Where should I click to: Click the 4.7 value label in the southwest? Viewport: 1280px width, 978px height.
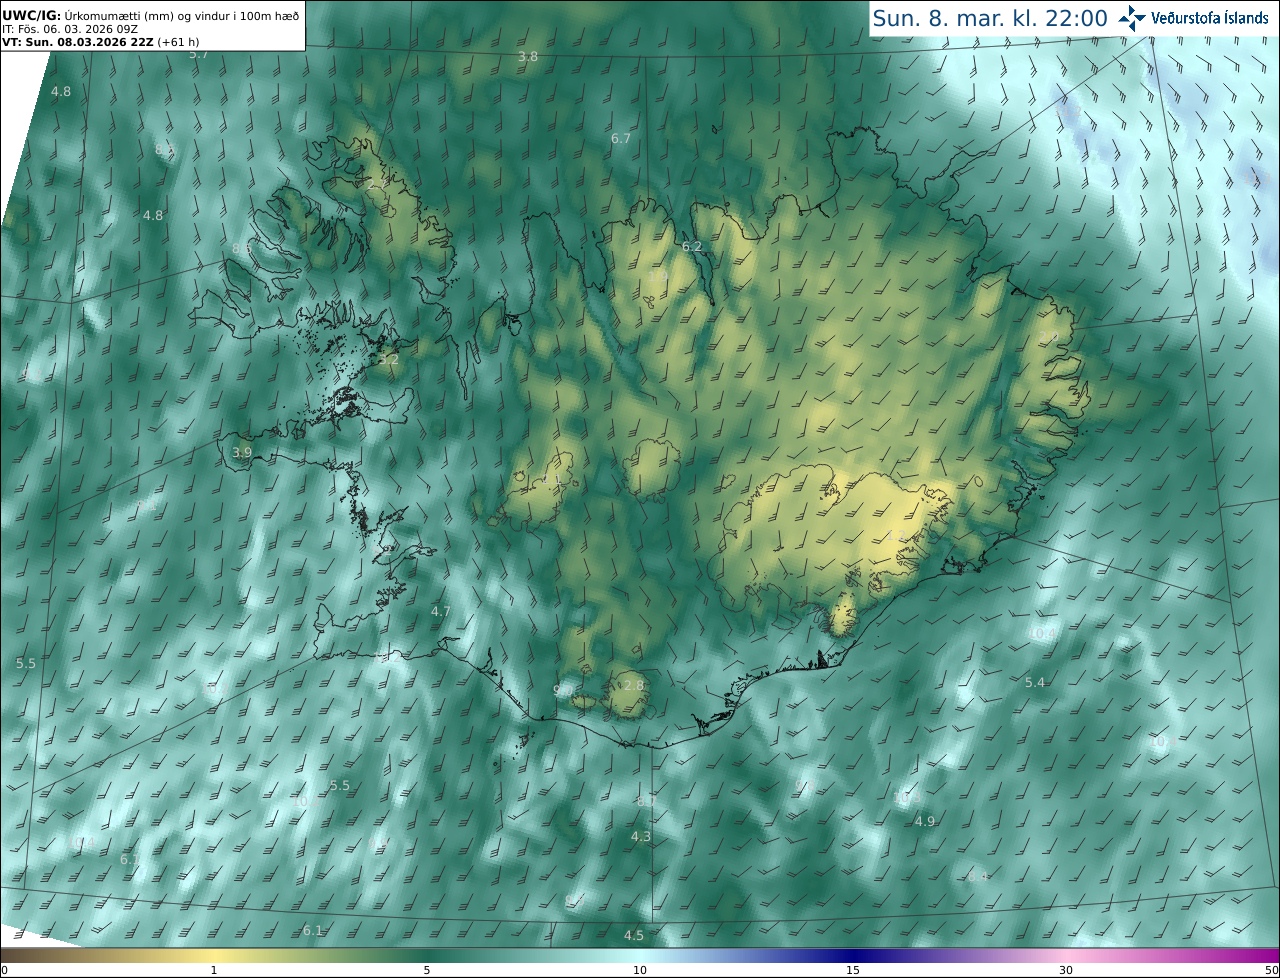pos(441,611)
